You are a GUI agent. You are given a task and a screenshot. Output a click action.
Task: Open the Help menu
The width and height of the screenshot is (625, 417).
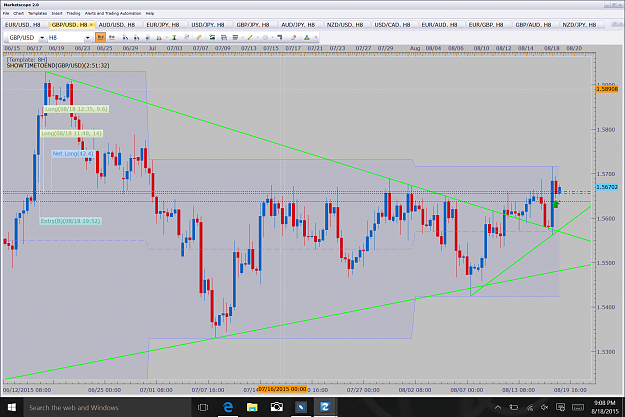point(149,13)
